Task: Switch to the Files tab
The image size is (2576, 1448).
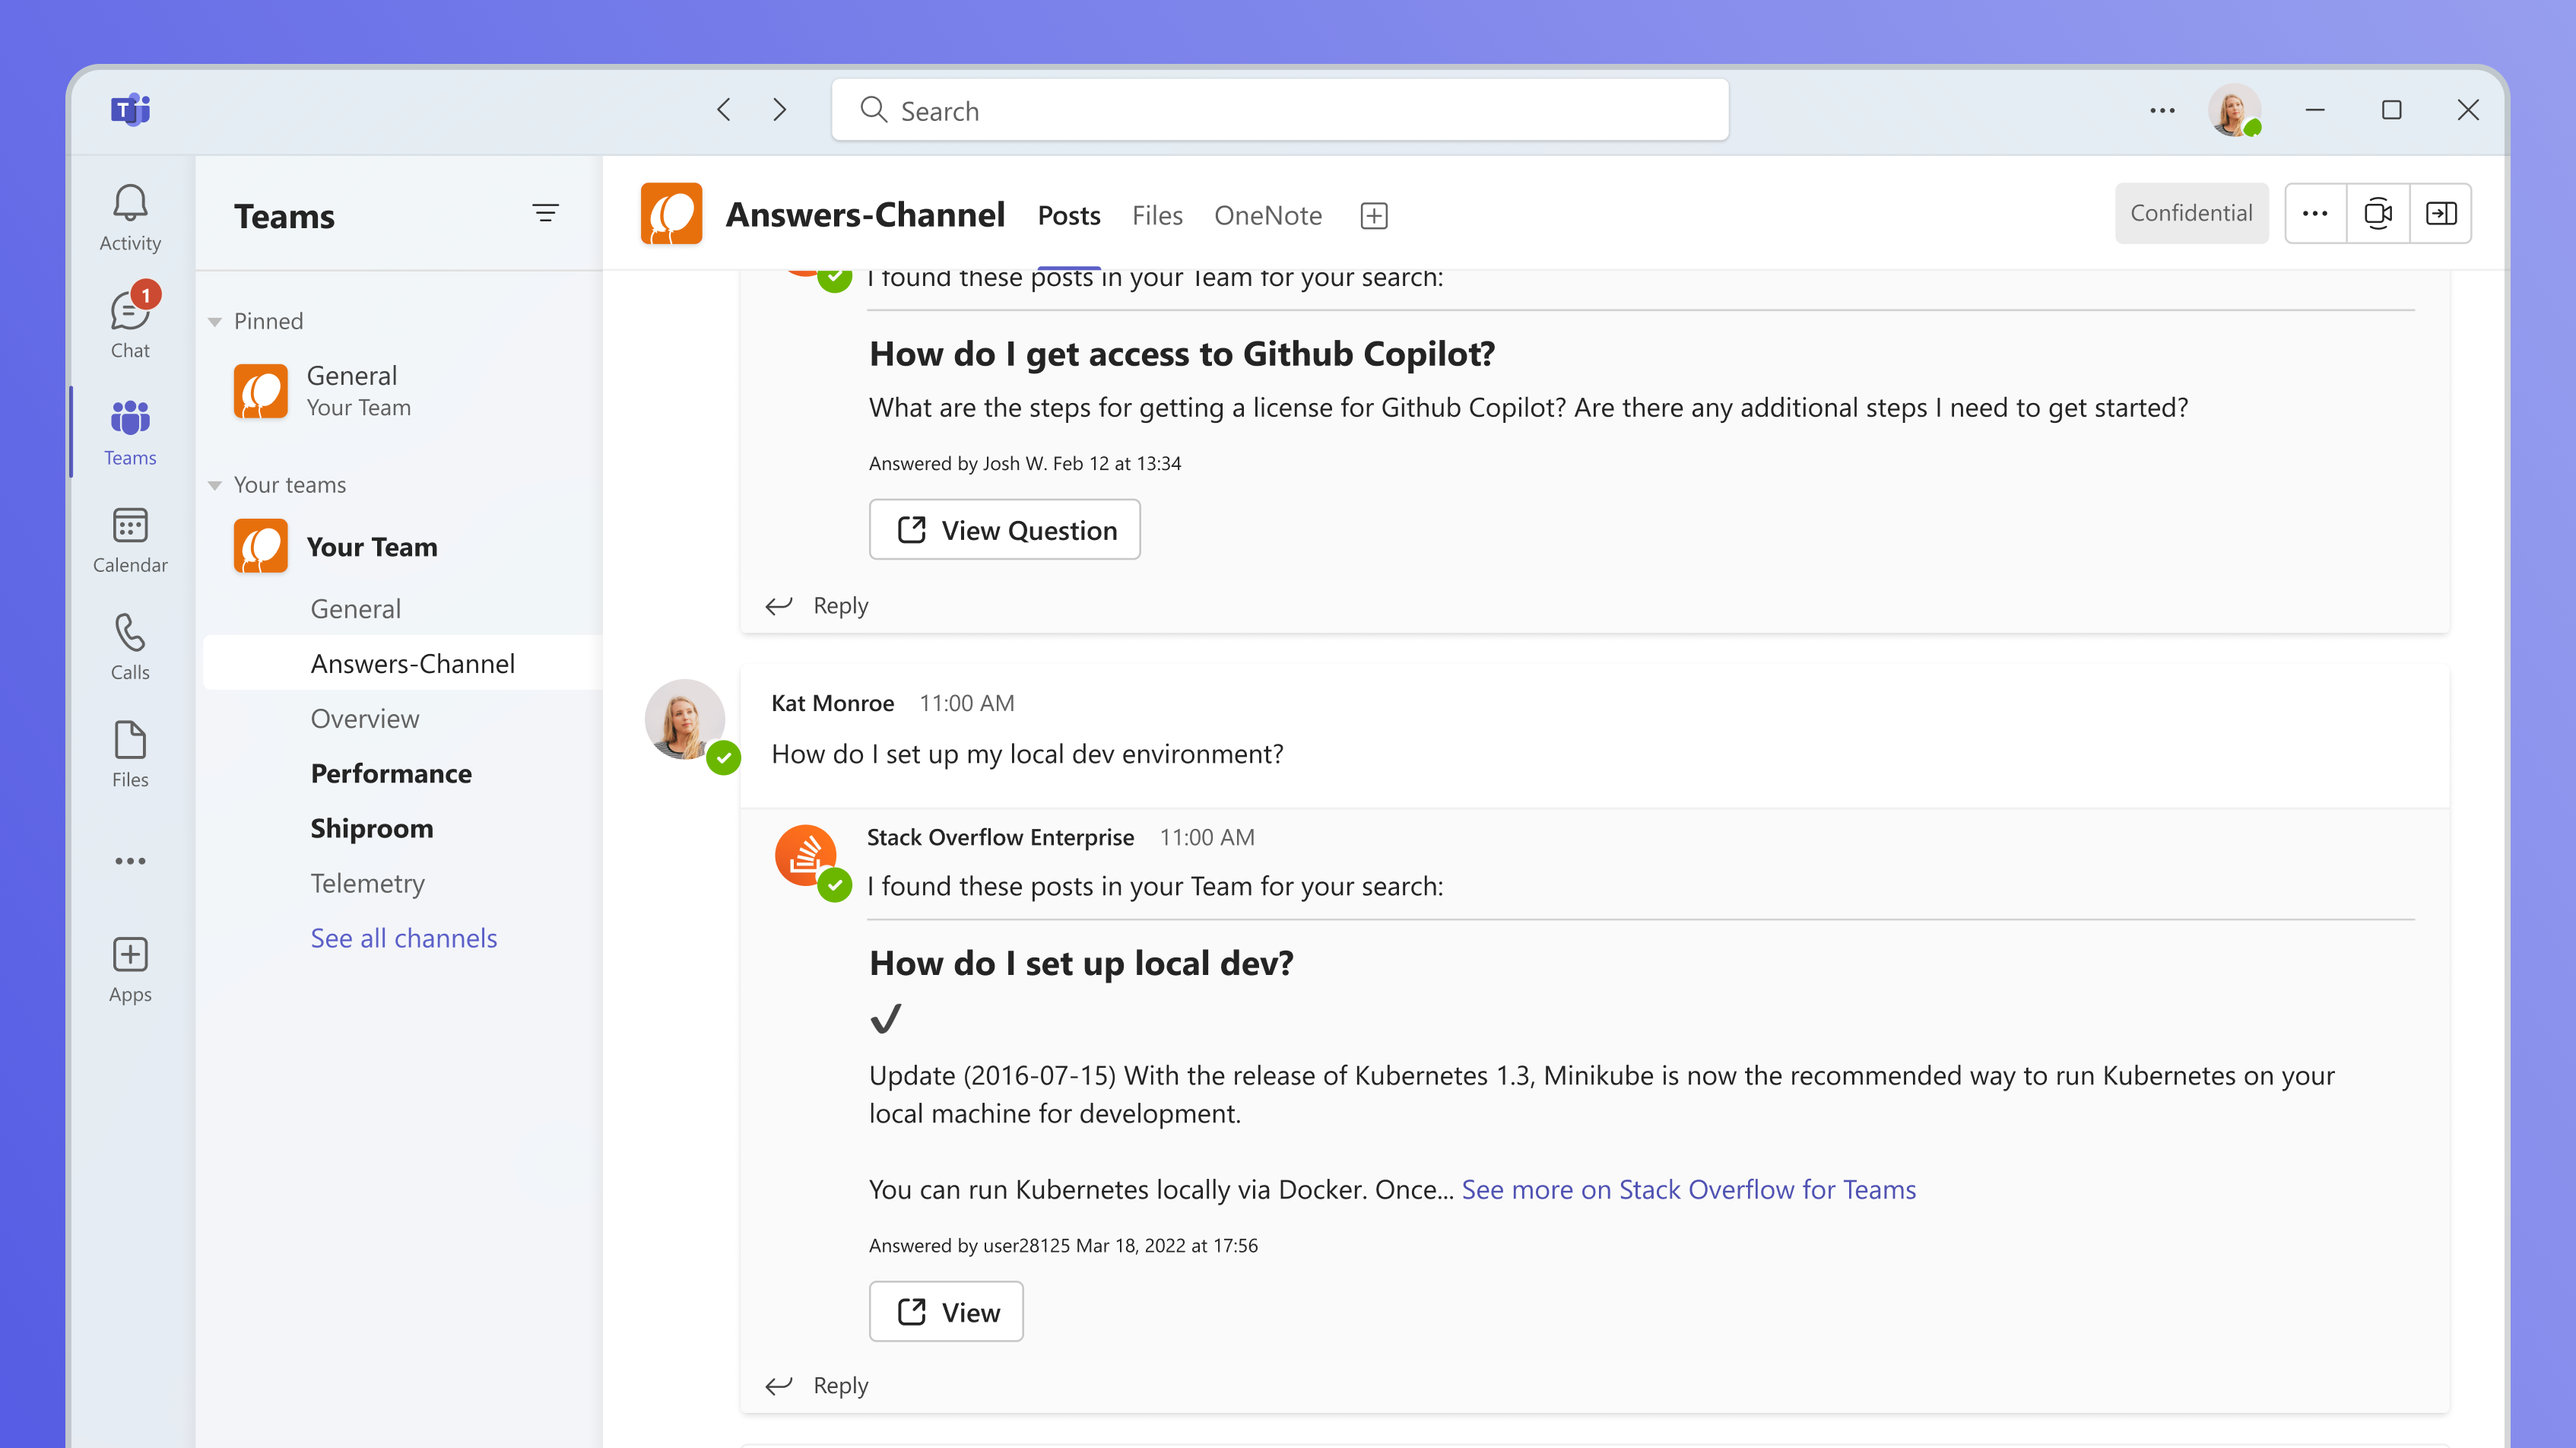Action: pos(1157,216)
